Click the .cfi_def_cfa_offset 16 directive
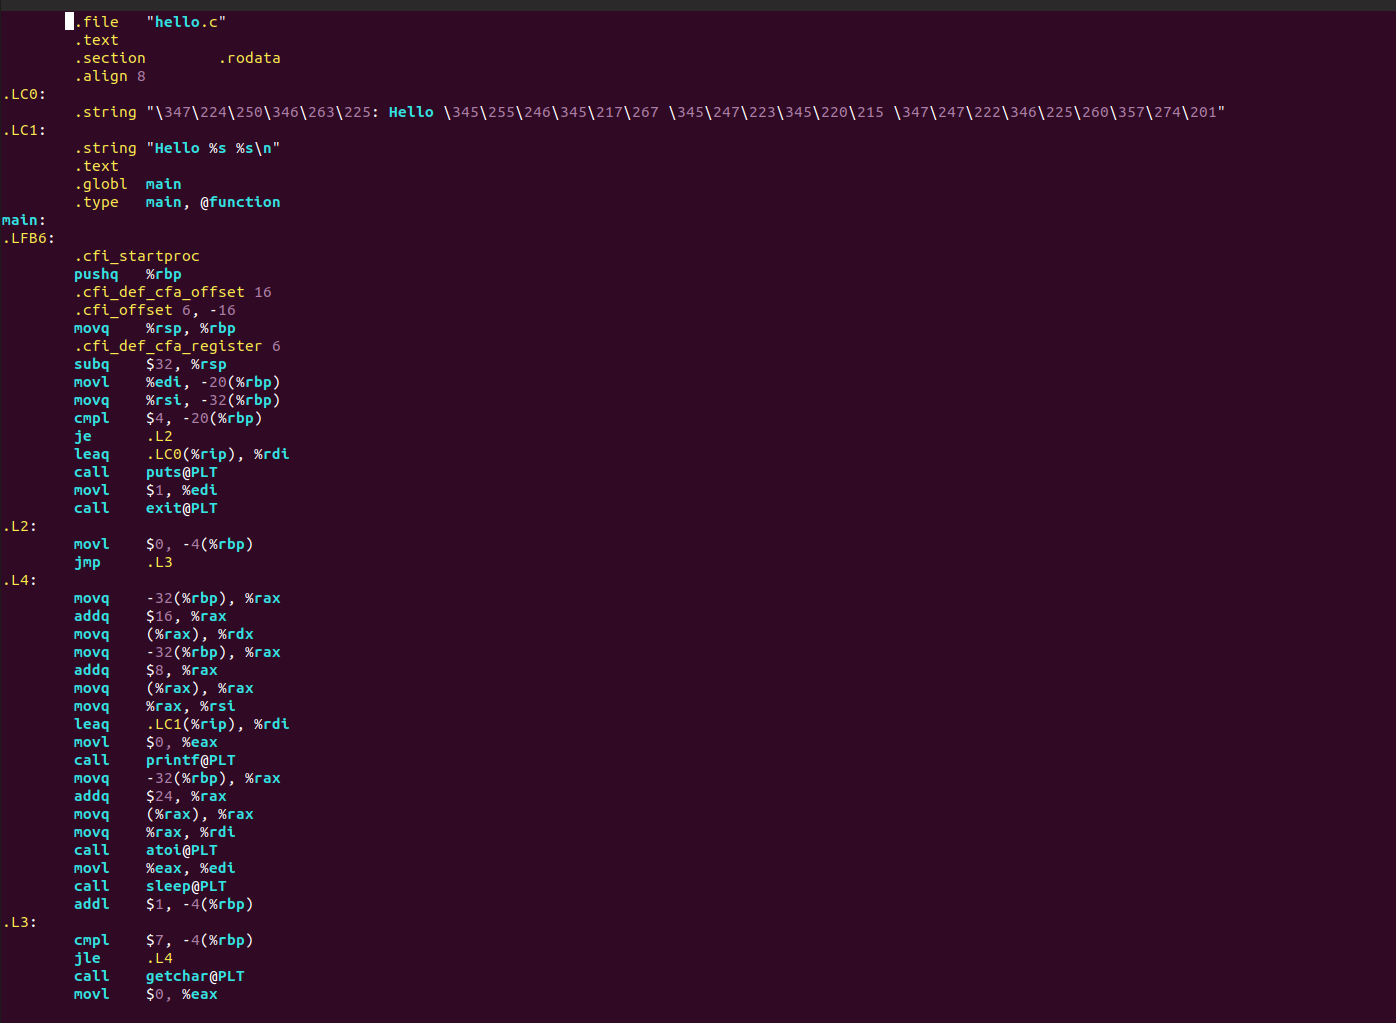Viewport: 1396px width, 1023px height. click(173, 292)
